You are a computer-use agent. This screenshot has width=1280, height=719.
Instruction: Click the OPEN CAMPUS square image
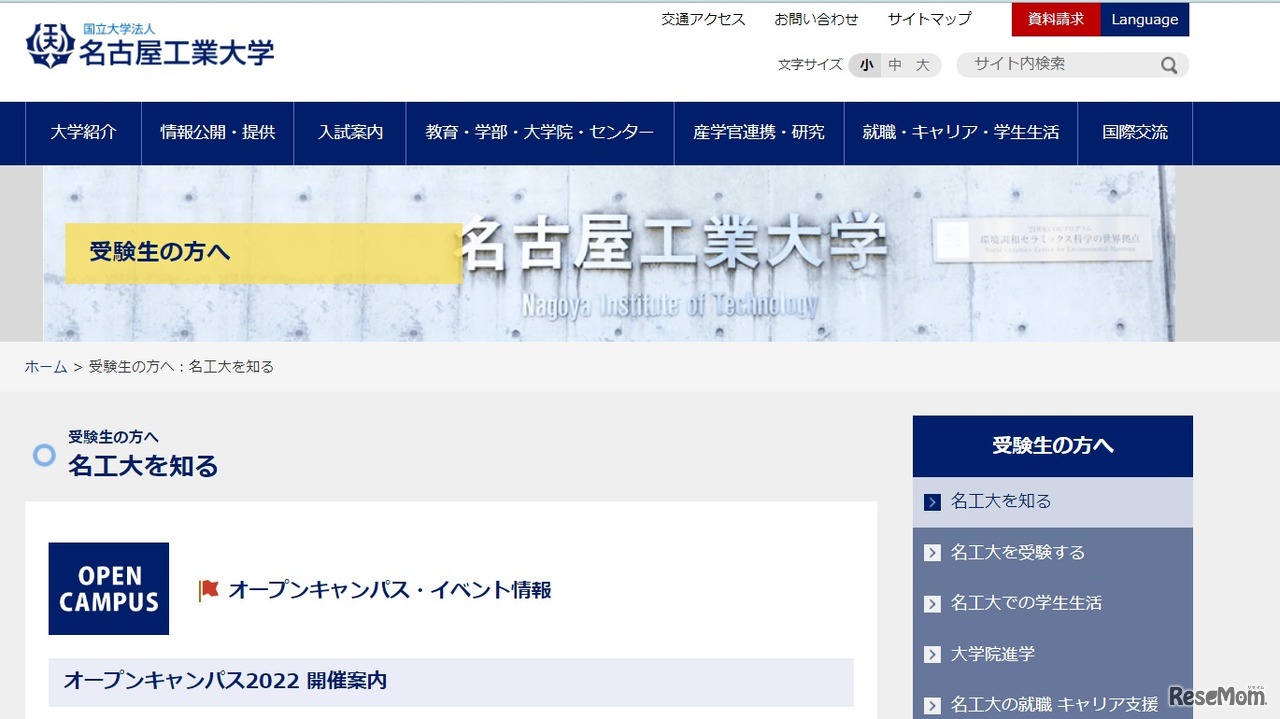(109, 589)
